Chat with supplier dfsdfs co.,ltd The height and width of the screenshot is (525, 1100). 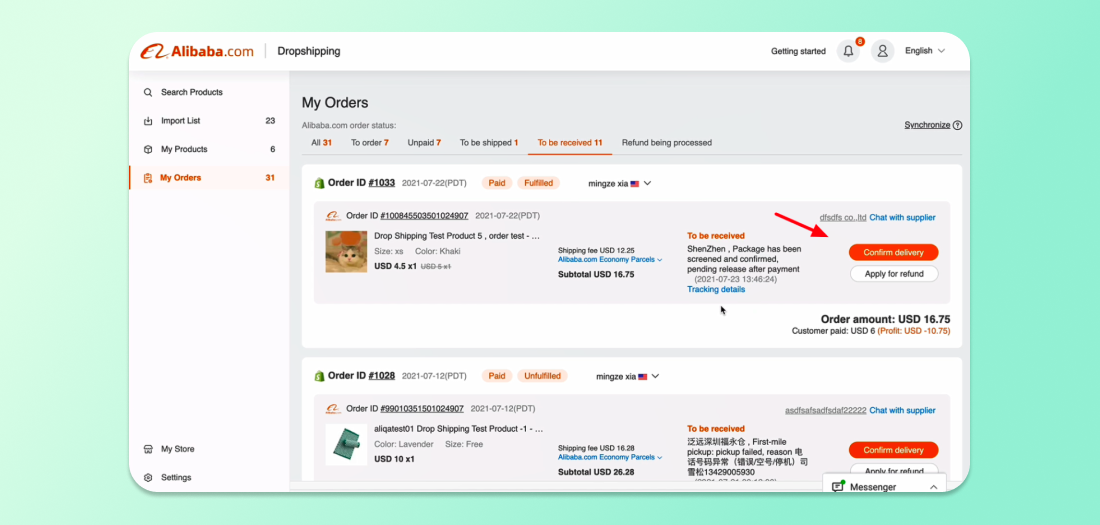pos(902,218)
